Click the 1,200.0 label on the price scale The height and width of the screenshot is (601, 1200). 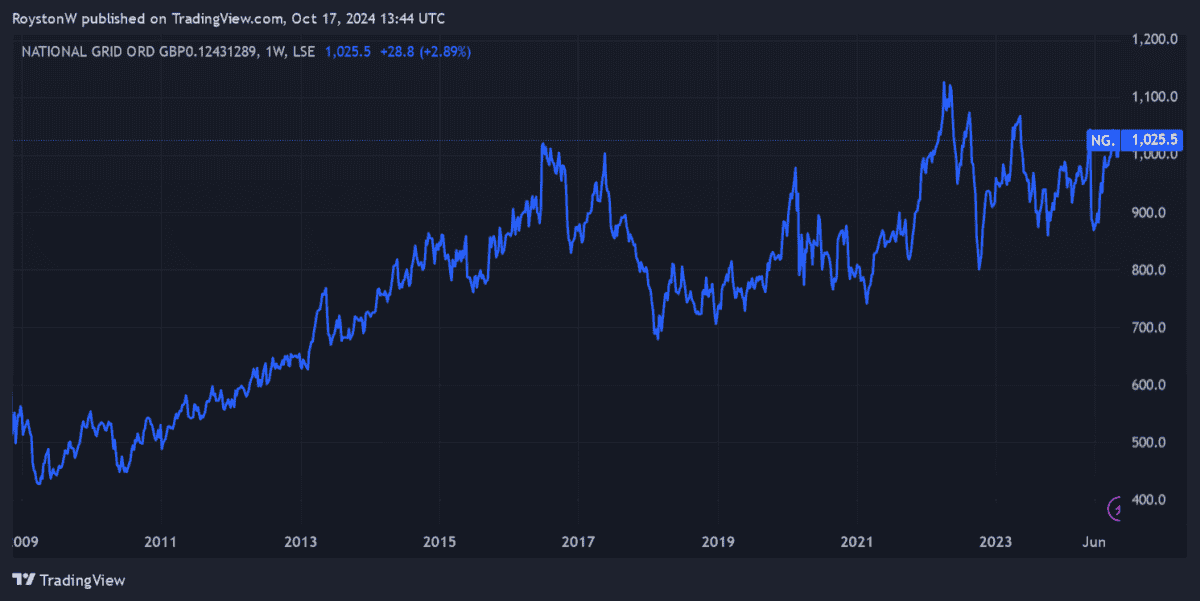pyautogui.click(x=1155, y=40)
